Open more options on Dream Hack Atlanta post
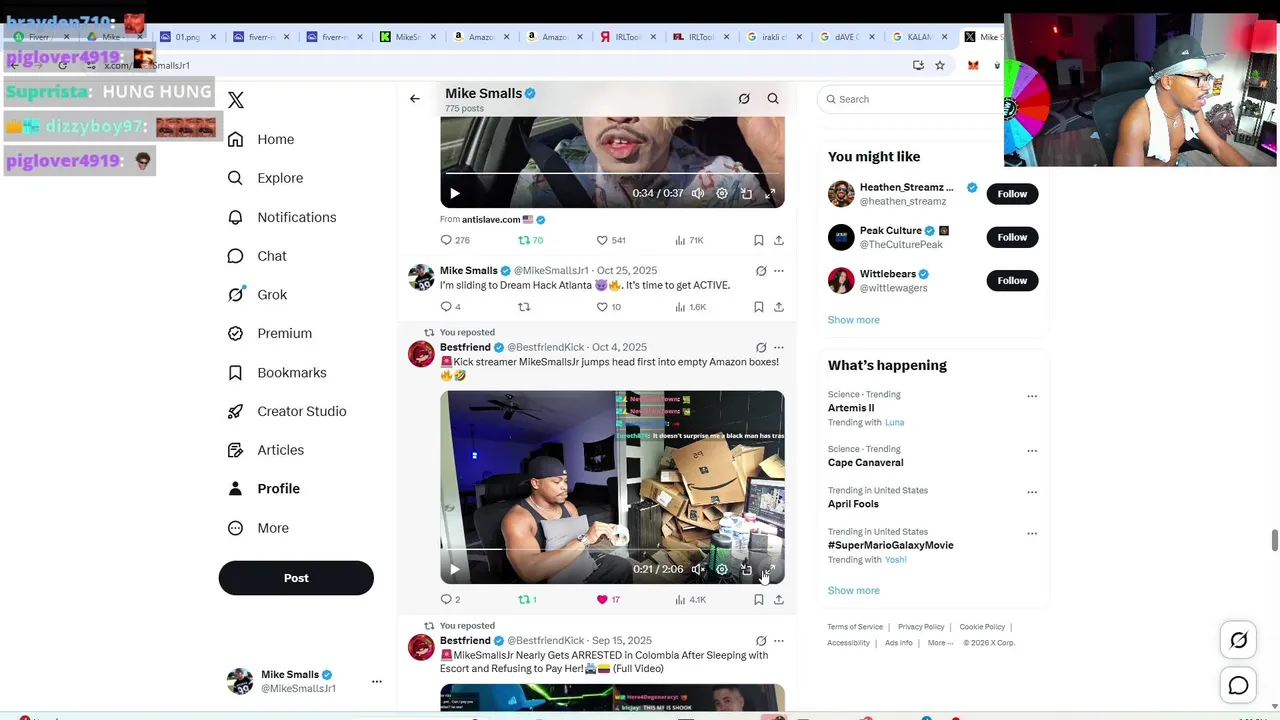This screenshot has width=1280, height=720. tap(779, 271)
